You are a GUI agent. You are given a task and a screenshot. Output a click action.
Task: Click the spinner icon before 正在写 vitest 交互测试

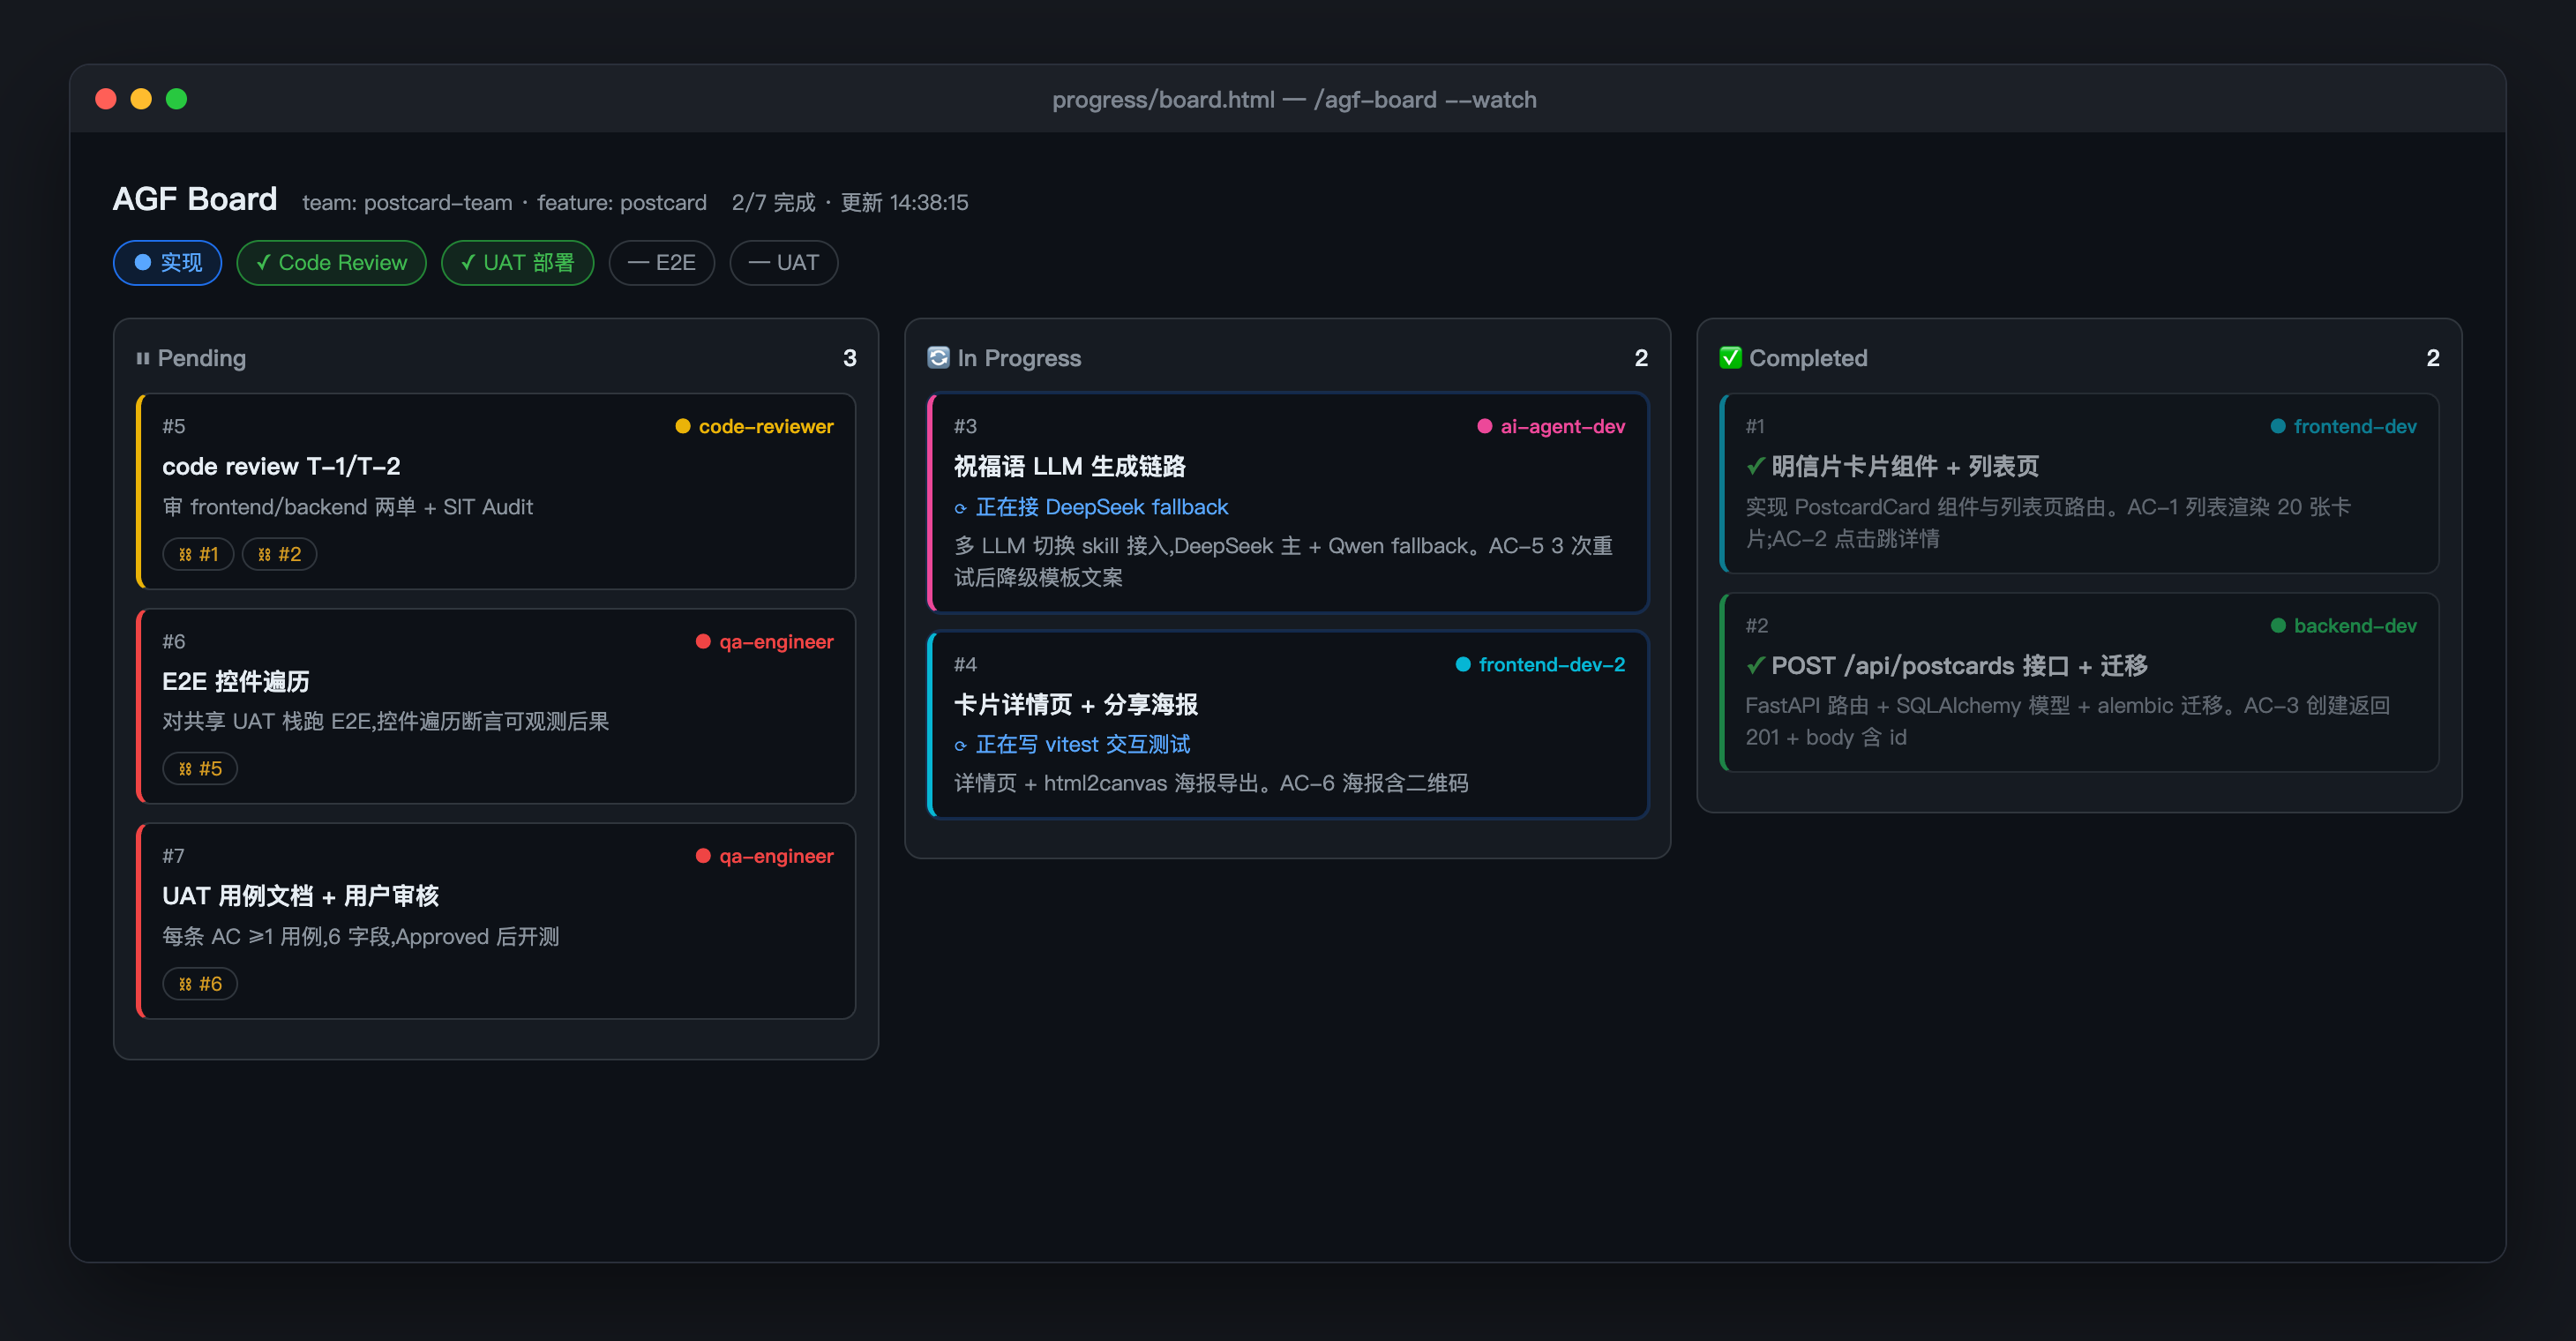pyautogui.click(x=960, y=746)
